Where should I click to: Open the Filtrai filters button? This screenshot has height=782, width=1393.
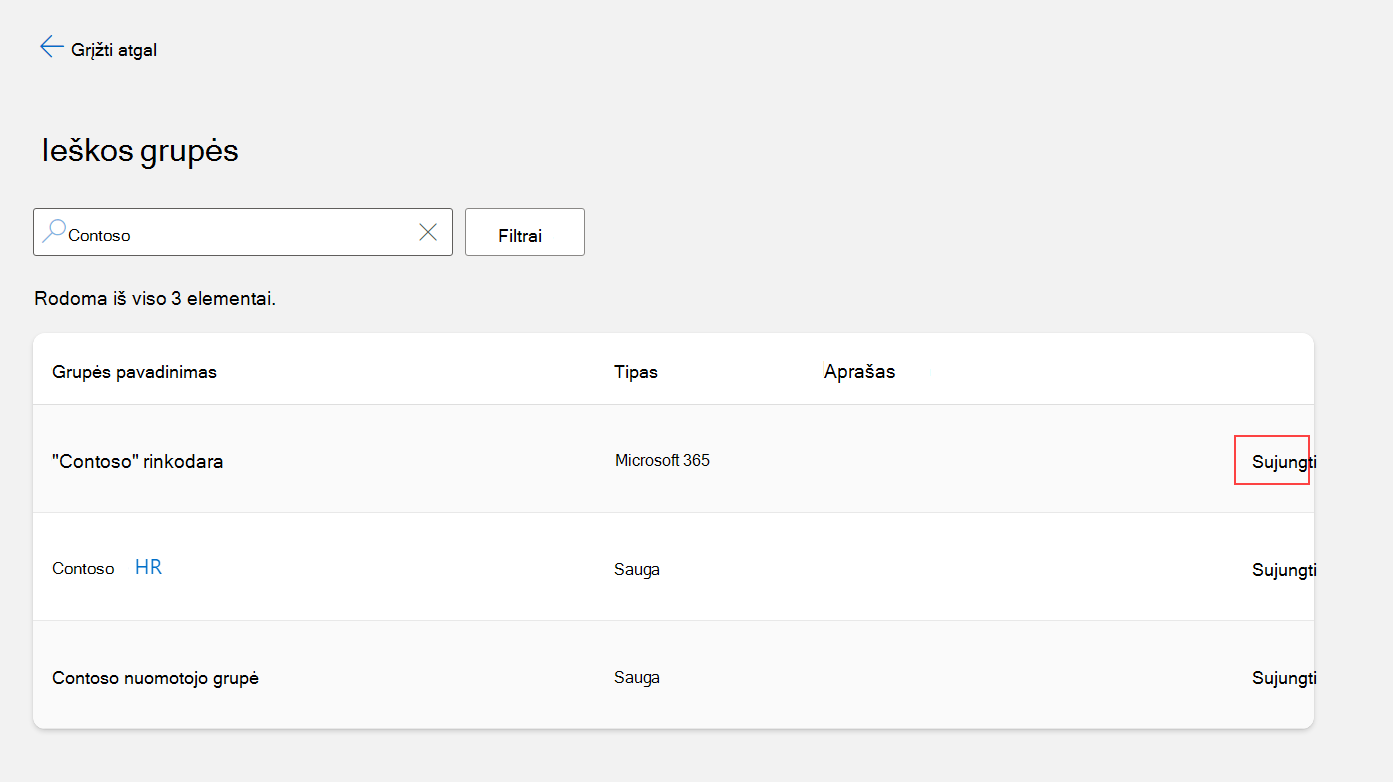click(x=525, y=232)
